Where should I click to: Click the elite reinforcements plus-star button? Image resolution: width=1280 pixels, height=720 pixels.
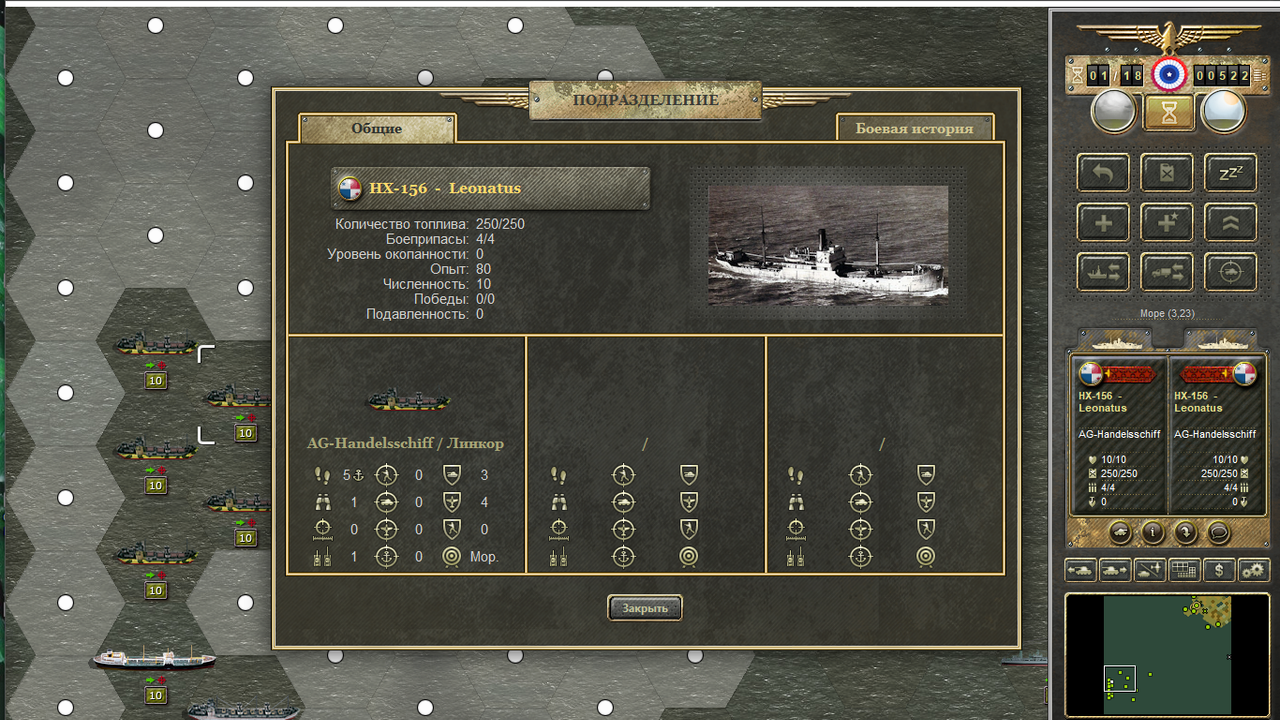(1166, 222)
